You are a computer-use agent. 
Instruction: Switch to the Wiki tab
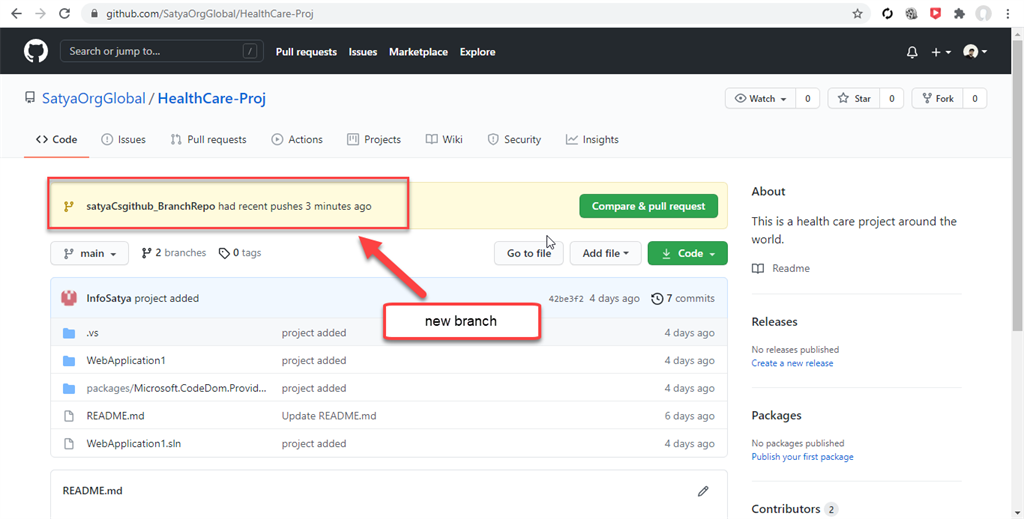(x=444, y=139)
